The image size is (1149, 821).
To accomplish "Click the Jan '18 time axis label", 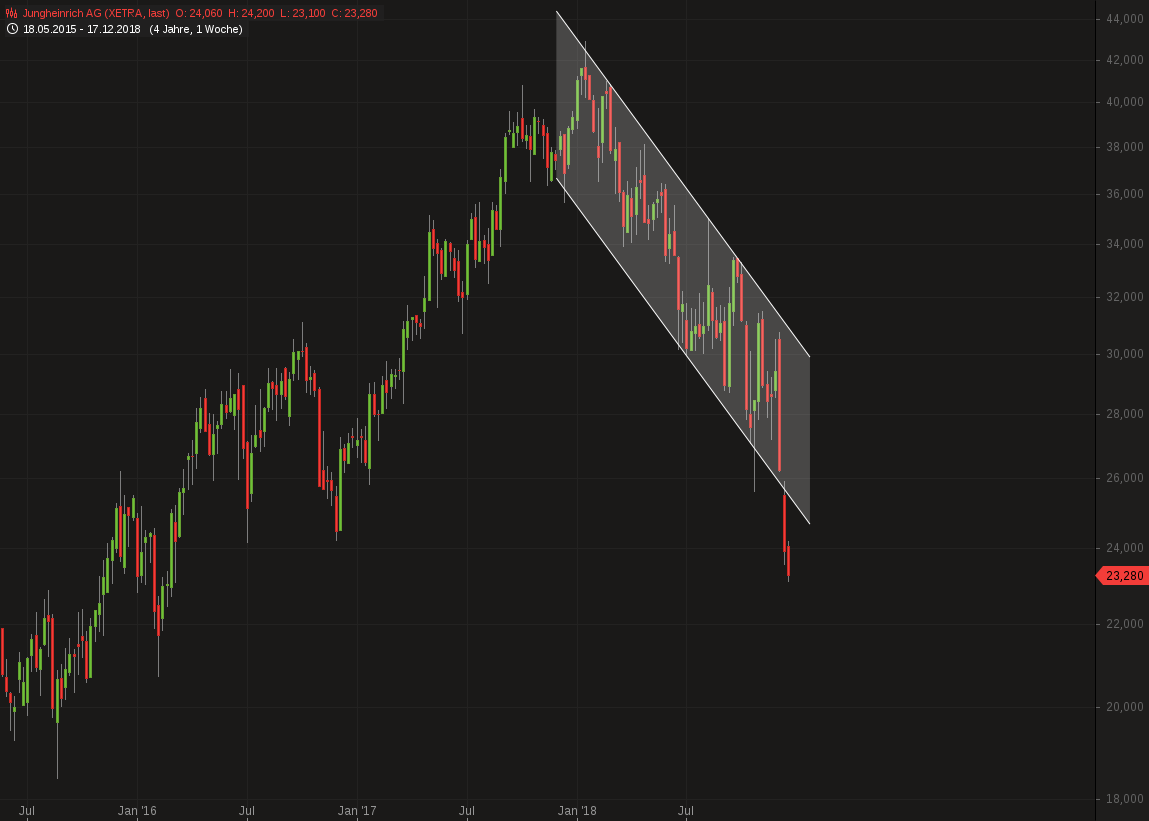I will pyautogui.click(x=577, y=811).
